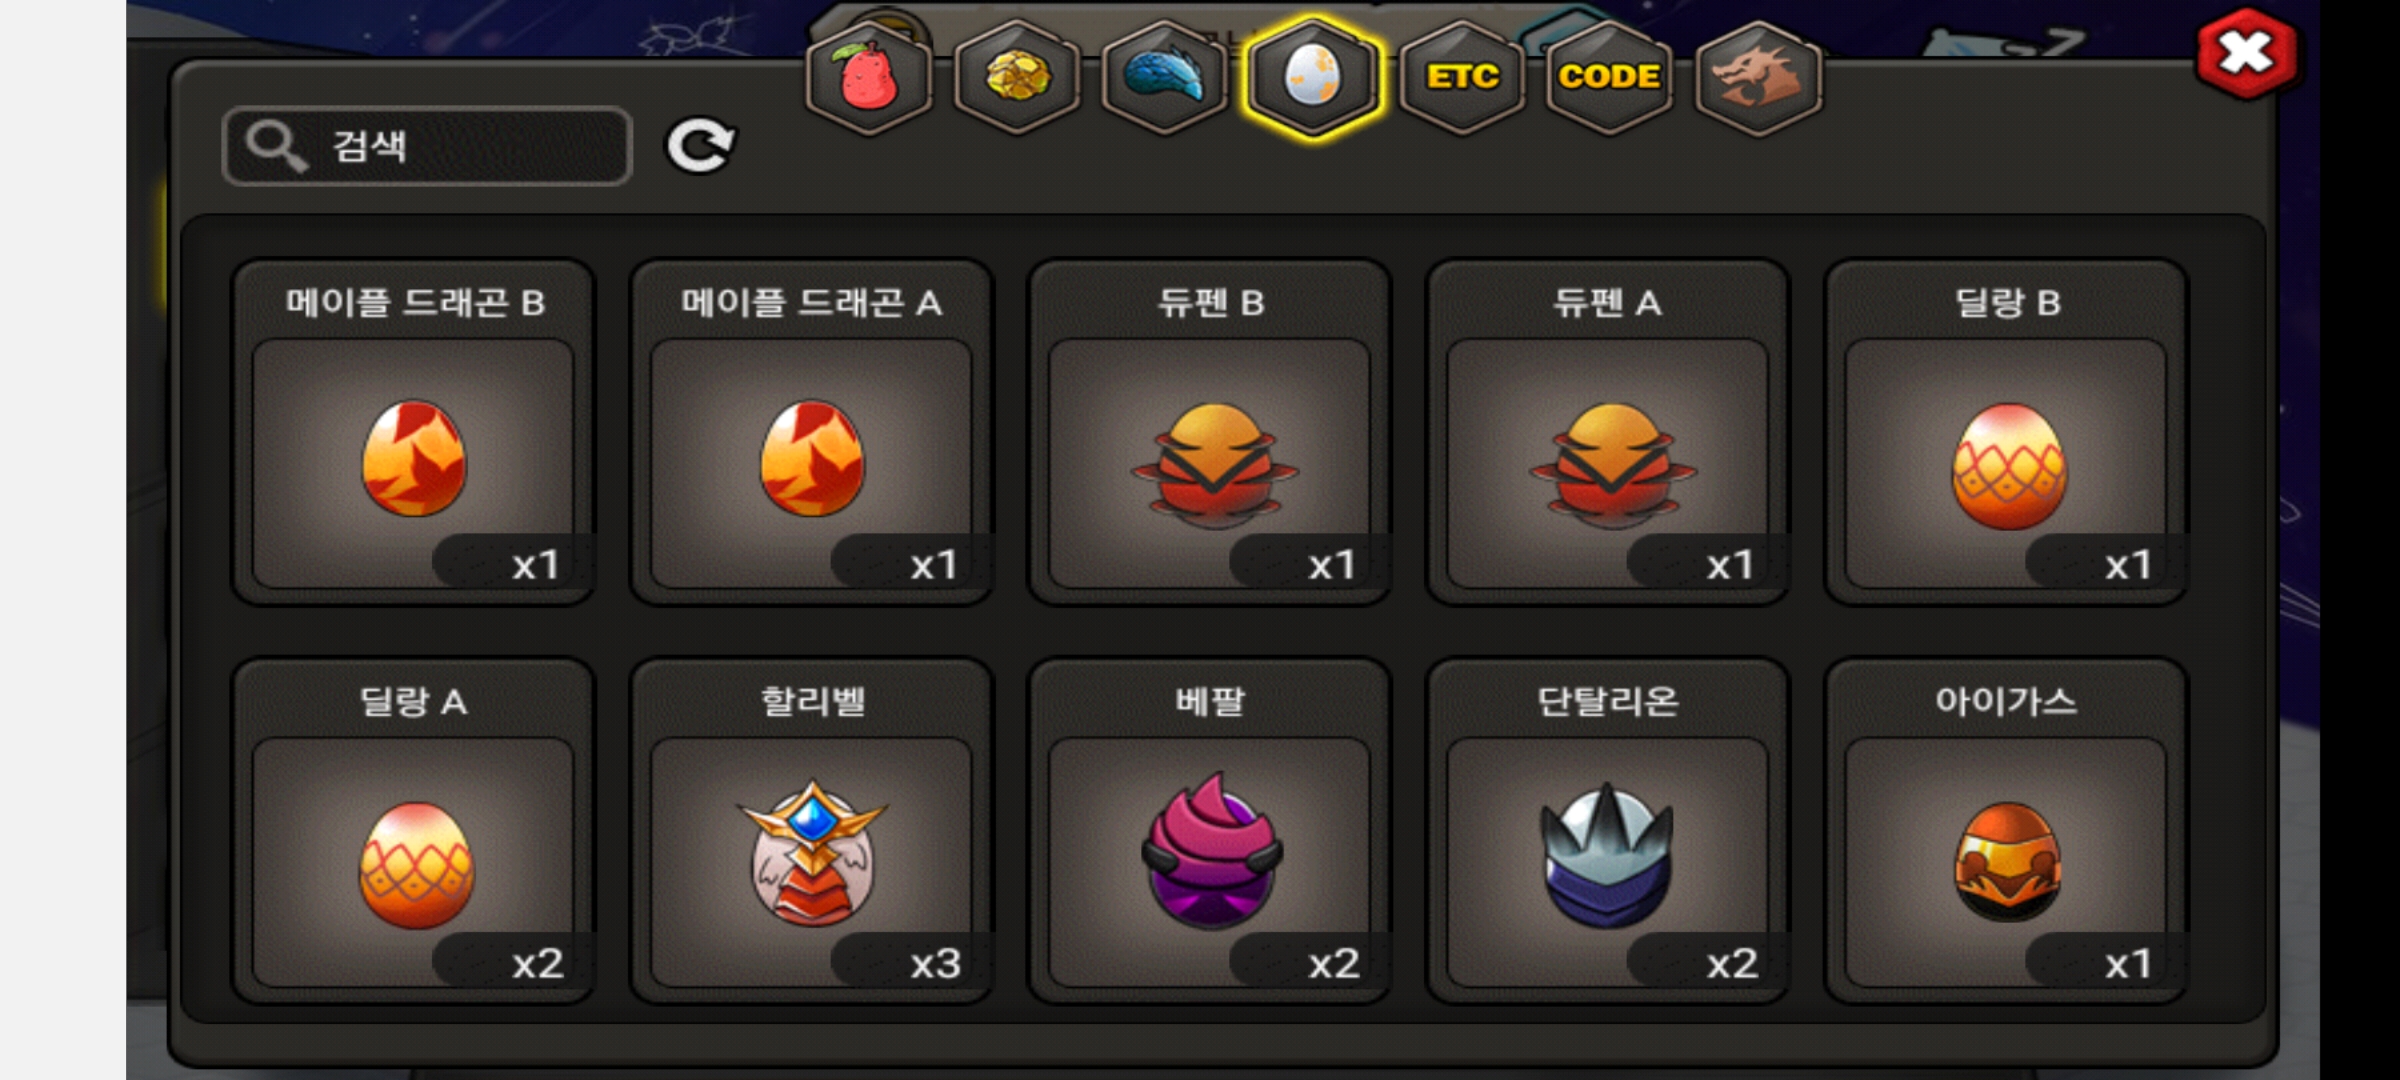Open the fruit food category tab
Screen dimensions: 2400x1080
point(868,77)
